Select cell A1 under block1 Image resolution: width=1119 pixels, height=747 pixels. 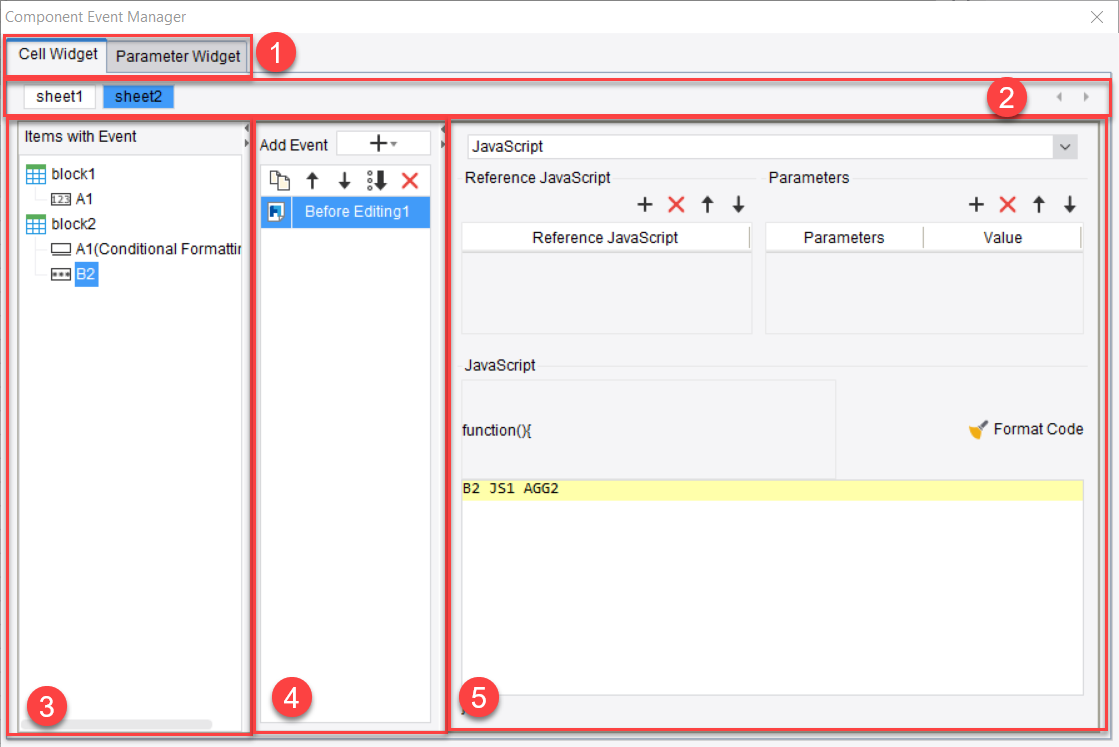coord(84,199)
